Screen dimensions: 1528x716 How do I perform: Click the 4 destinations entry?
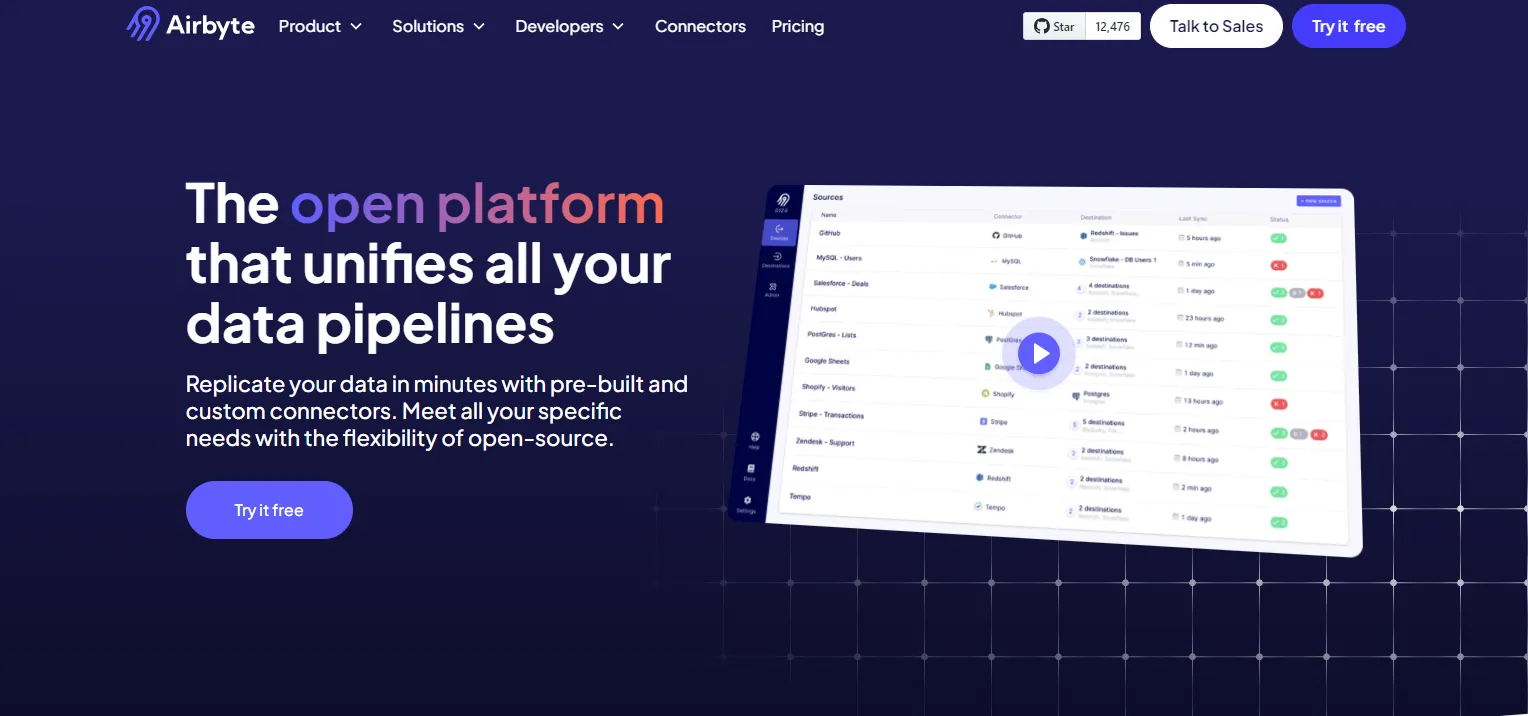click(x=1108, y=286)
